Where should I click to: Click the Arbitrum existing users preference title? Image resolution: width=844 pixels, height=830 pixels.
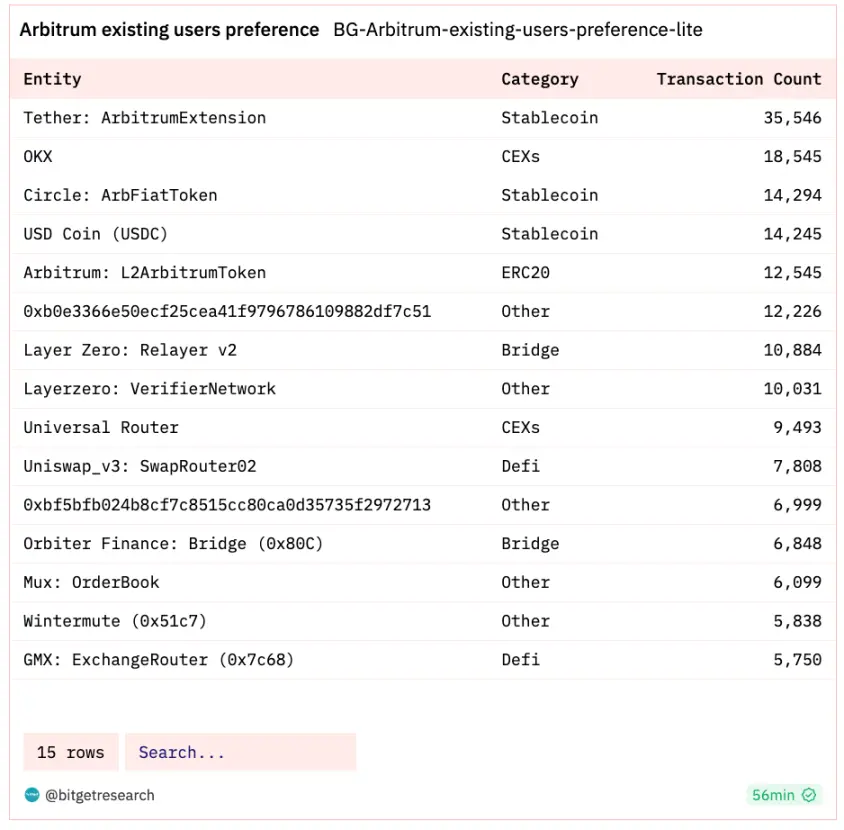(x=169, y=30)
